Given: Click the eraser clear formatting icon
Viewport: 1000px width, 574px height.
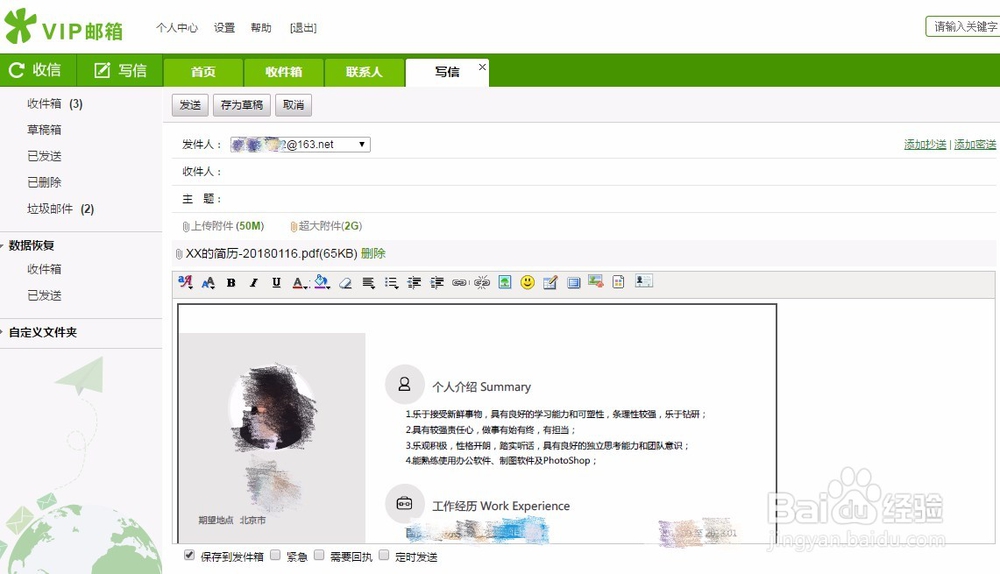Looking at the screenshot, I should pos(345,283).
